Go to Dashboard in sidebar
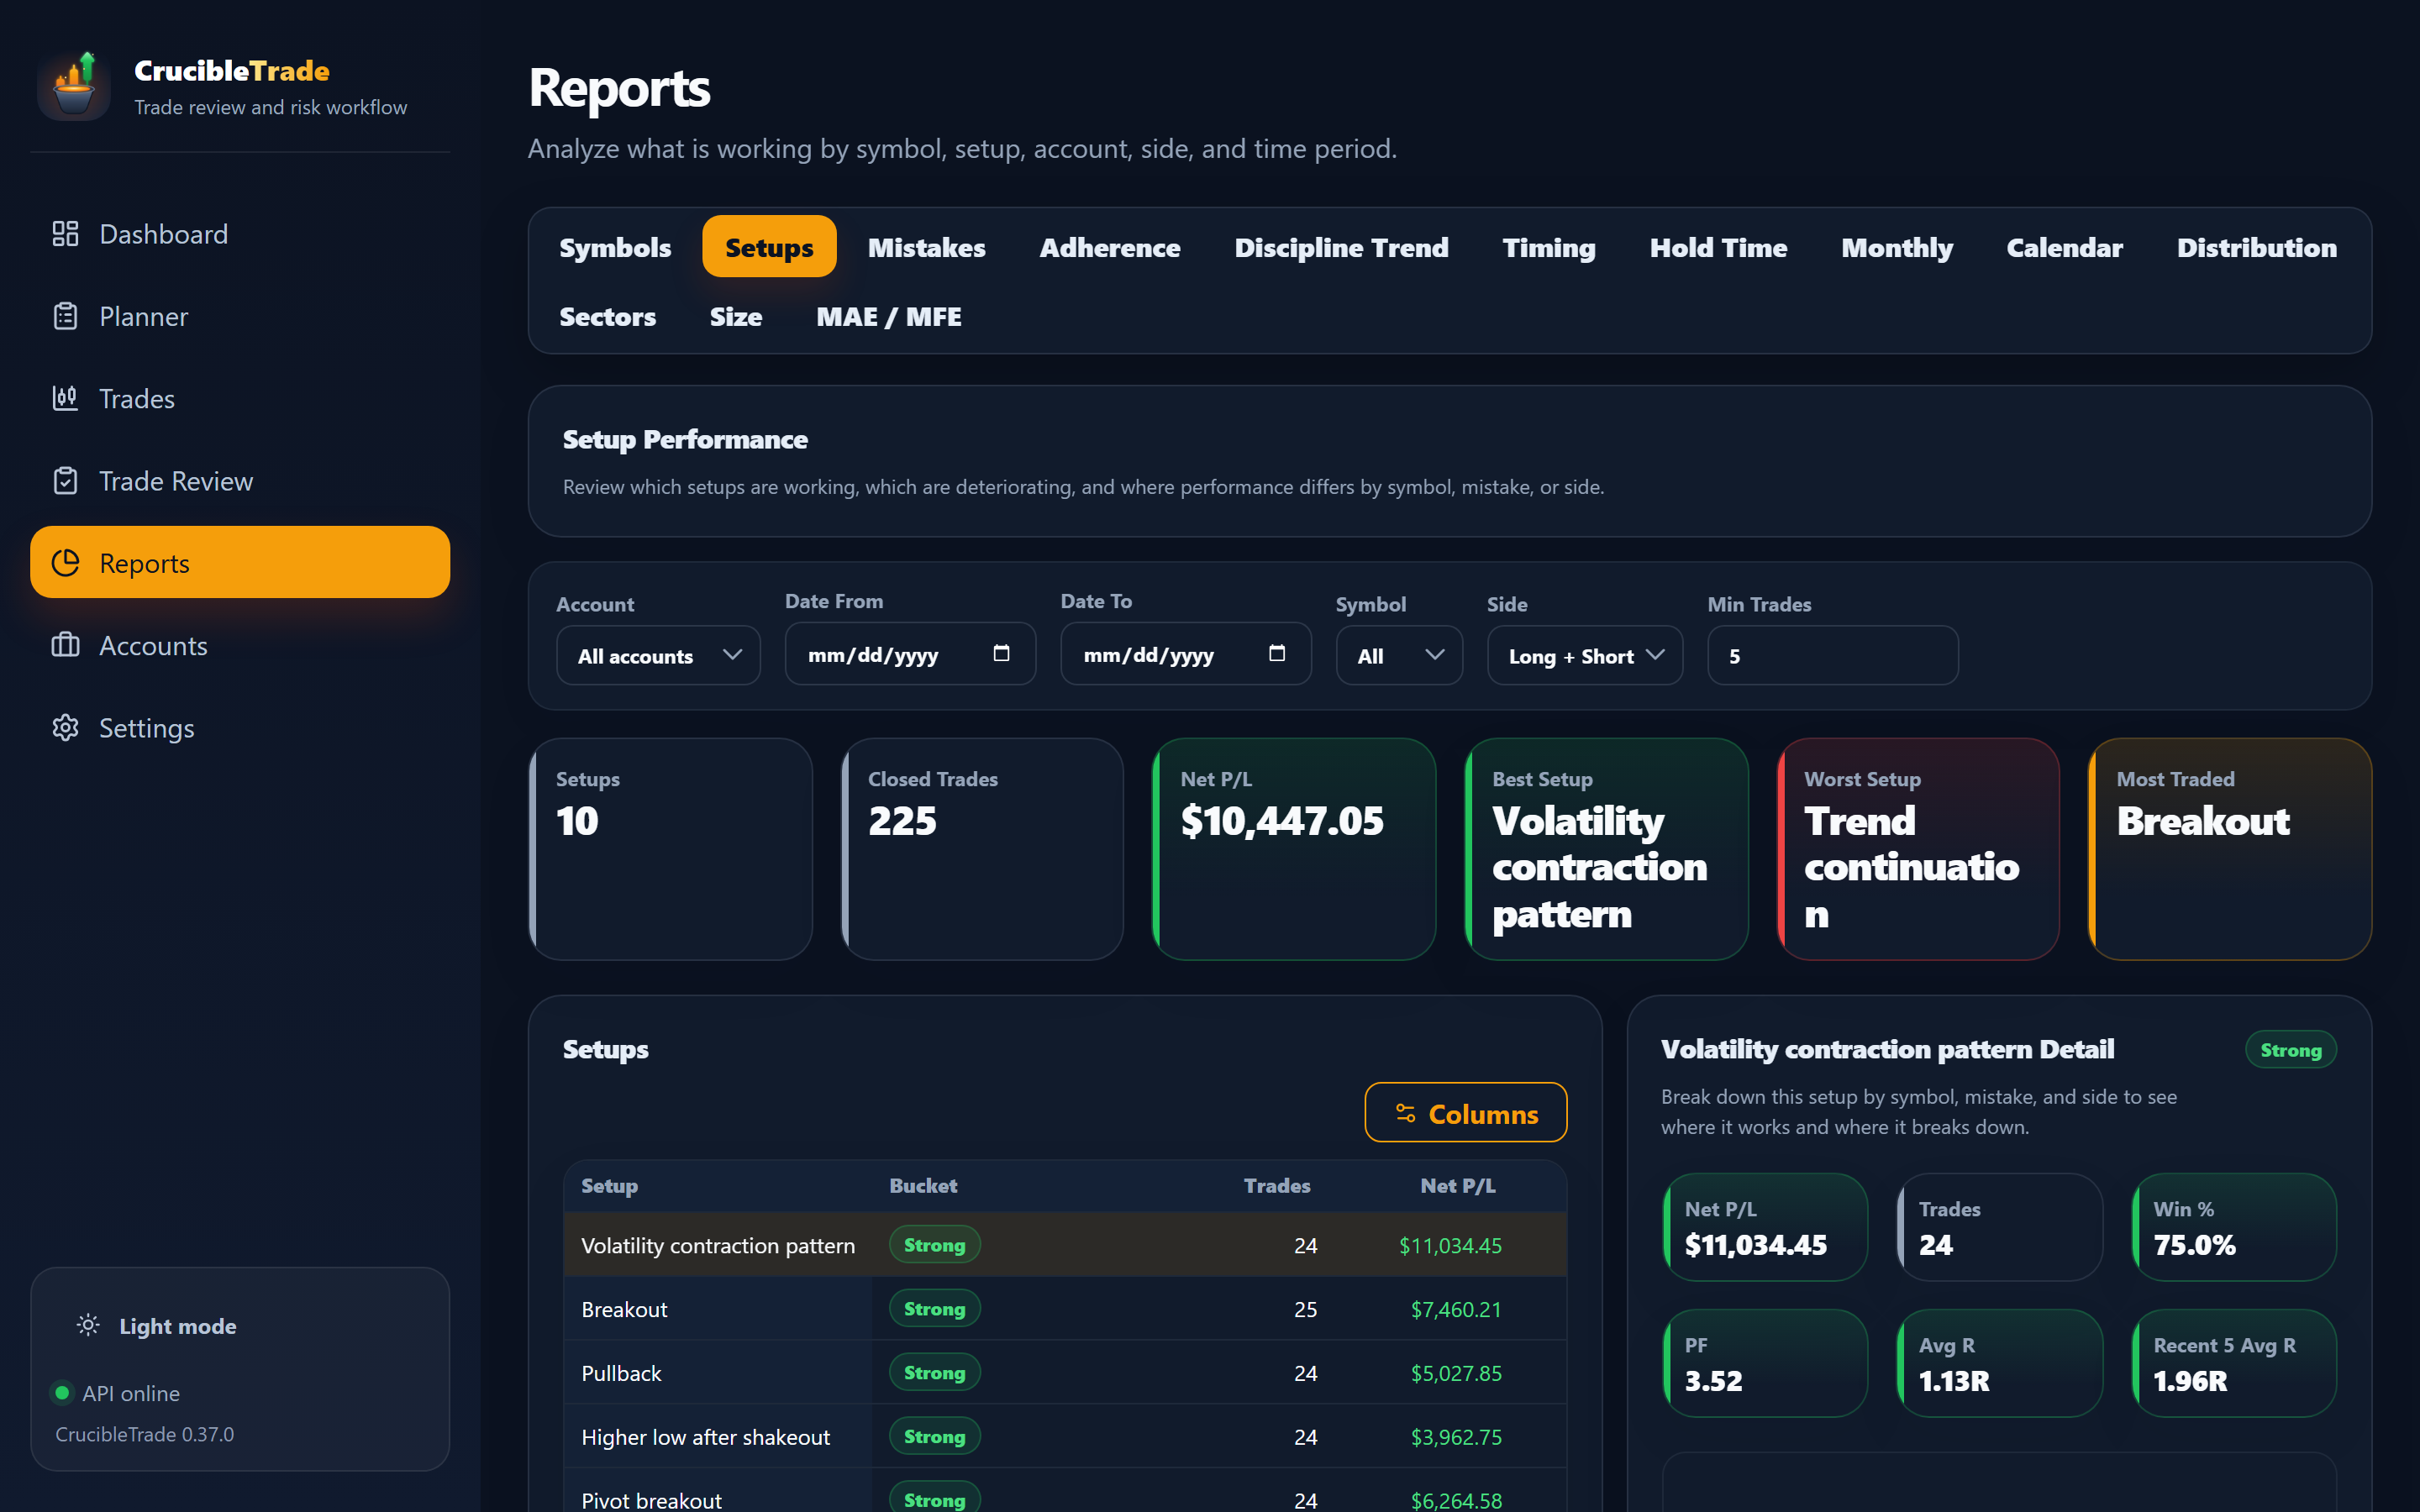Viewport: 2420px width, 1512px height. click(240, 234)
